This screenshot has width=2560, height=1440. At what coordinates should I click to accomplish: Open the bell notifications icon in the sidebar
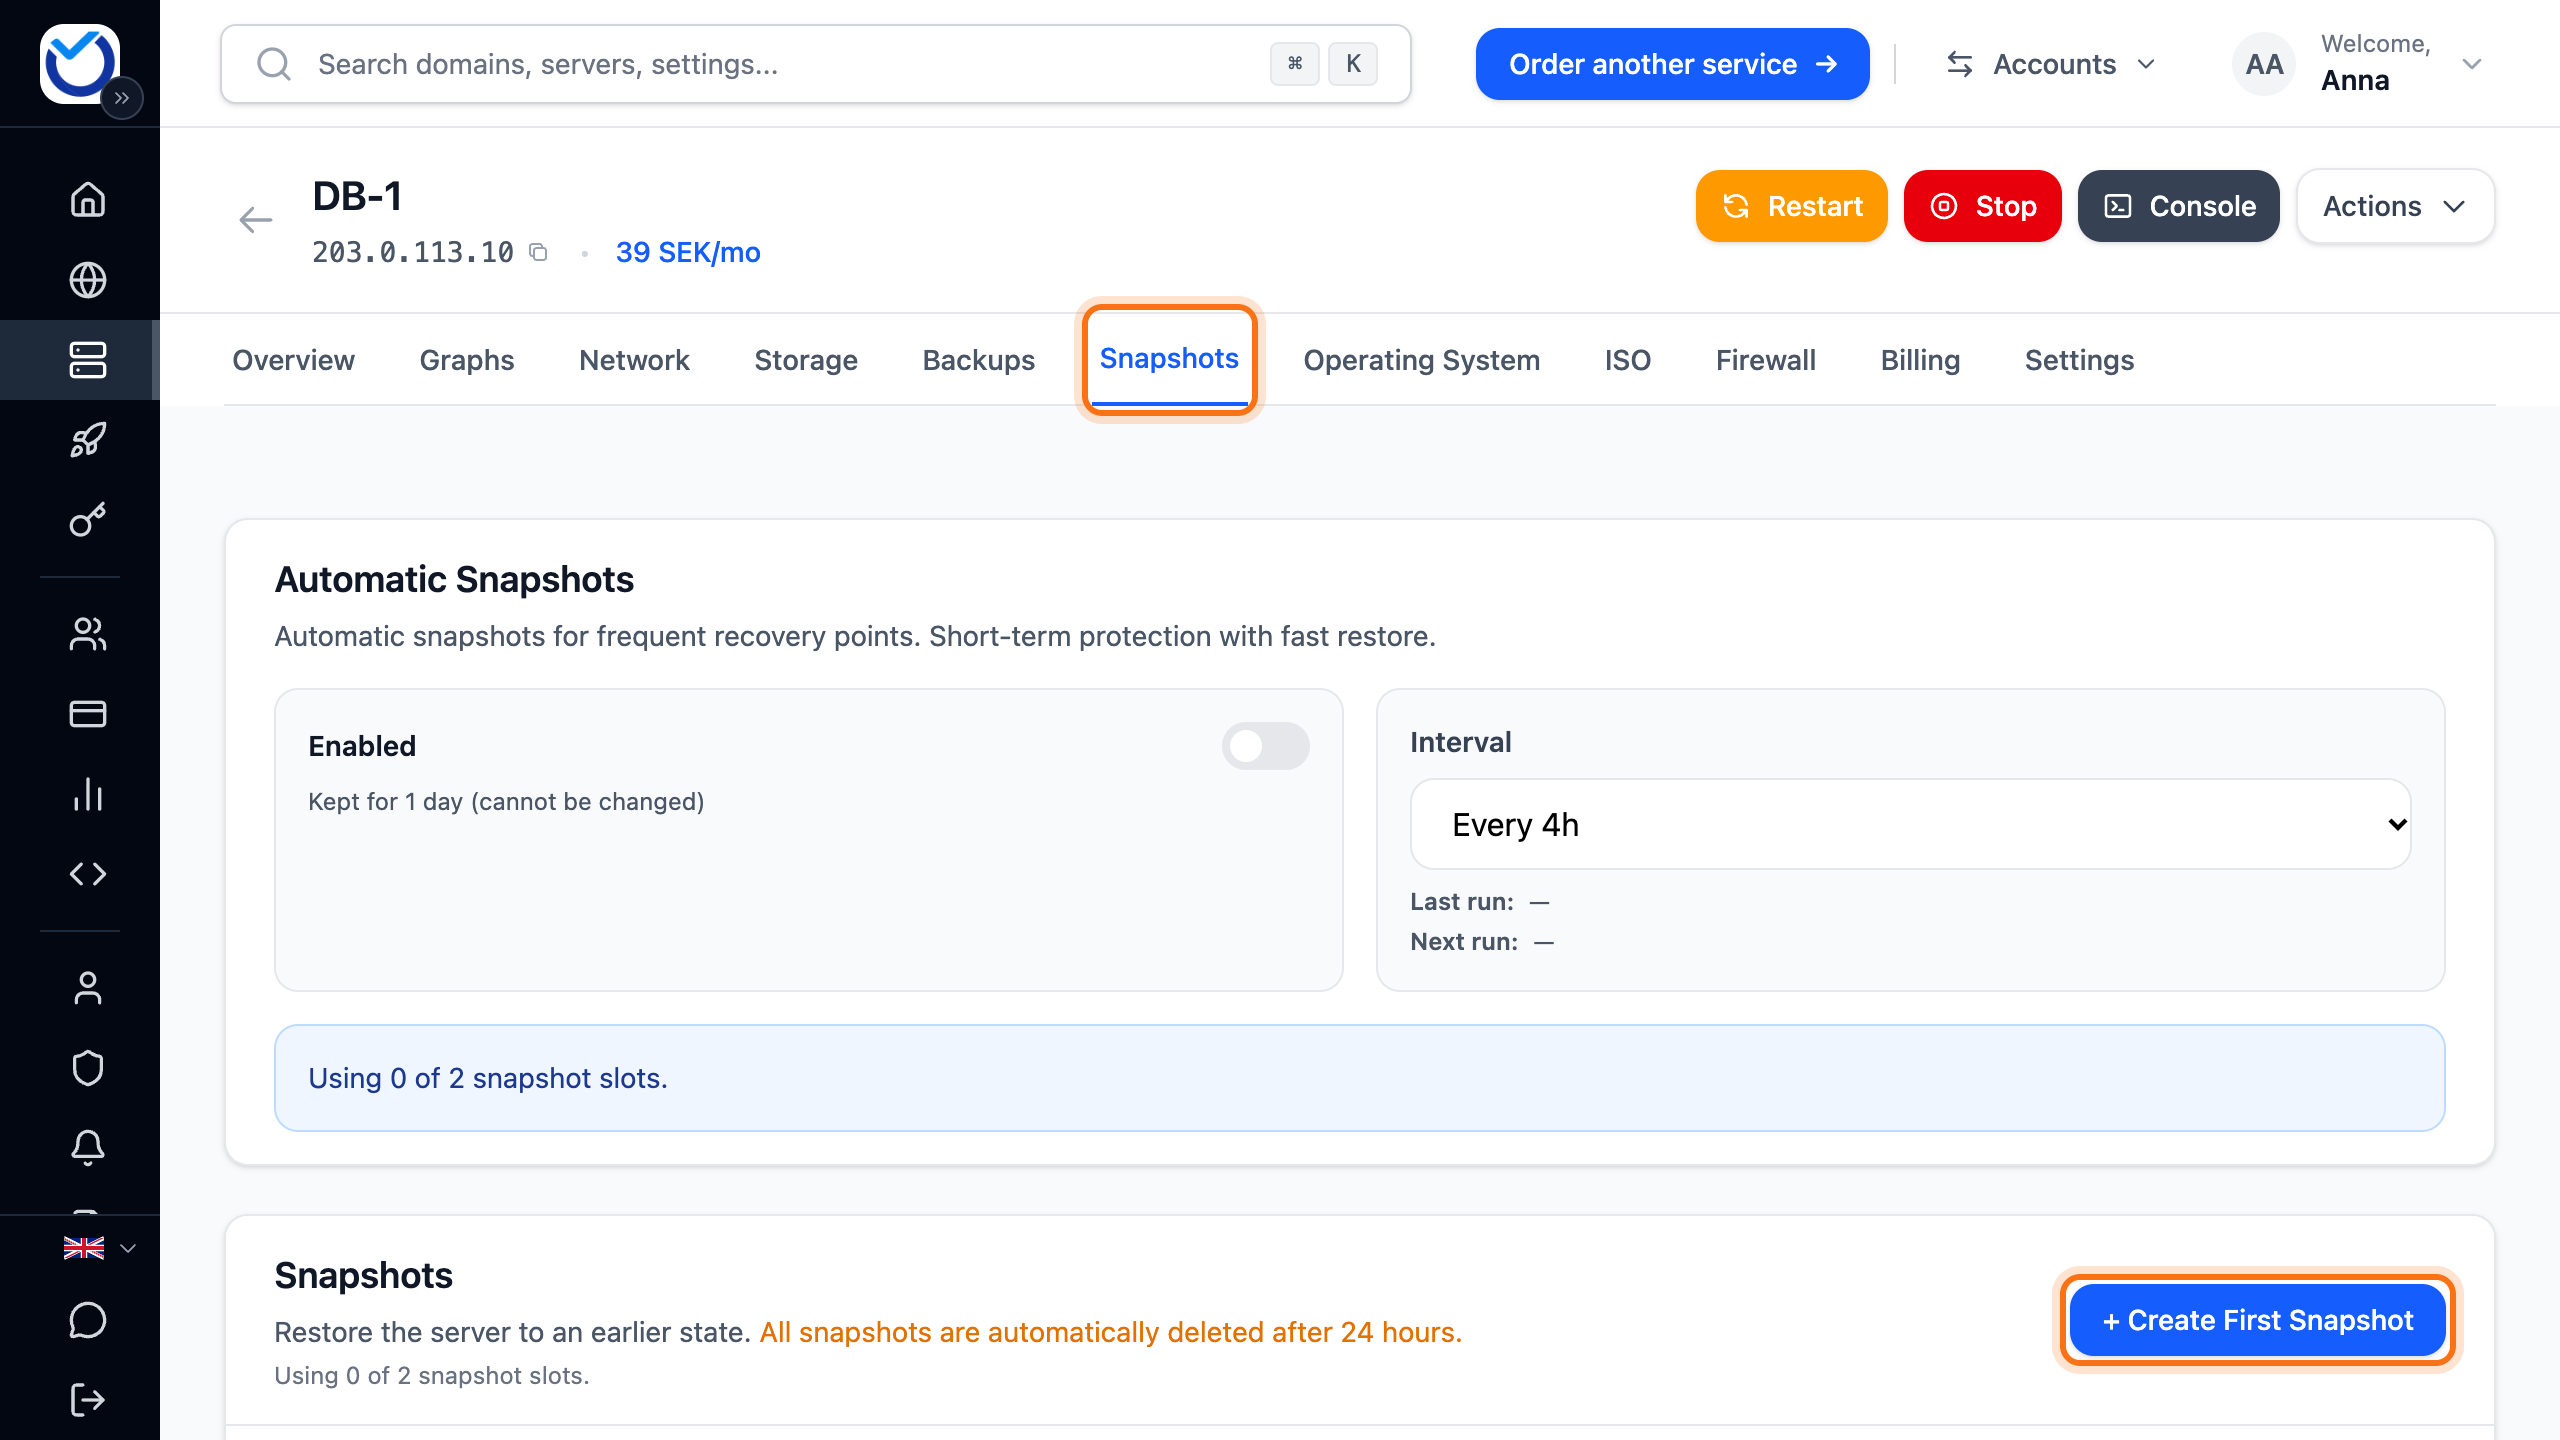click(x=88, y=1148)
